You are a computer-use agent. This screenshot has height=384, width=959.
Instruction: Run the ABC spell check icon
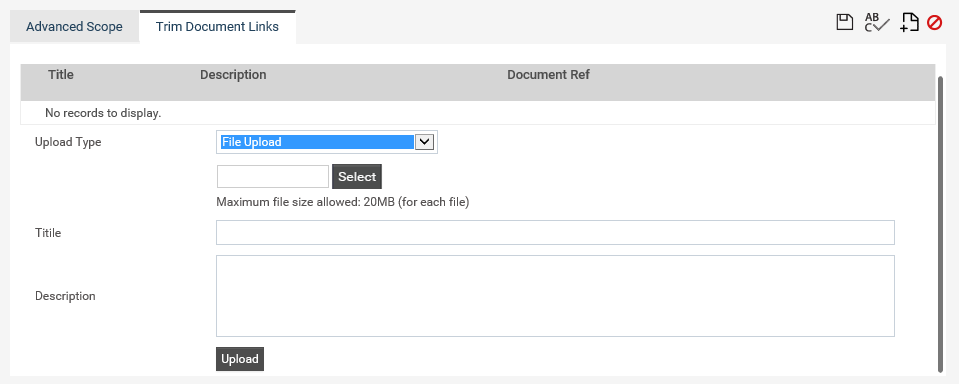pos(876,23)
